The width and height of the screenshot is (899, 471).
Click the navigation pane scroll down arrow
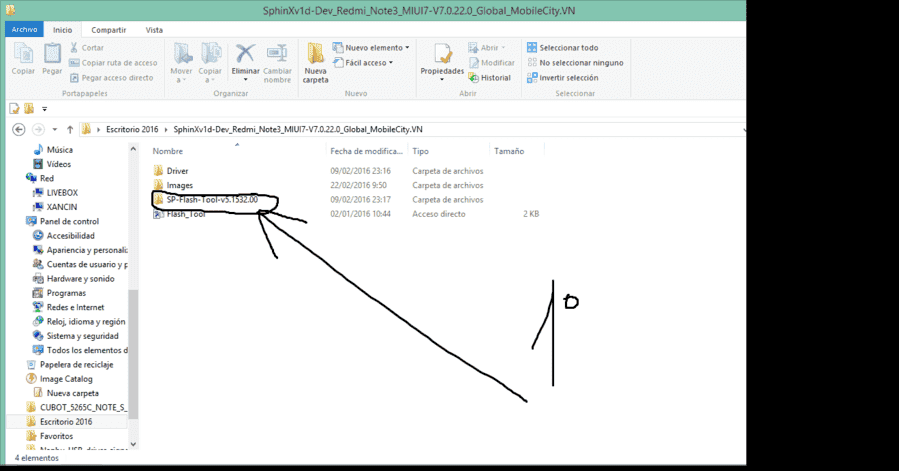133,444
